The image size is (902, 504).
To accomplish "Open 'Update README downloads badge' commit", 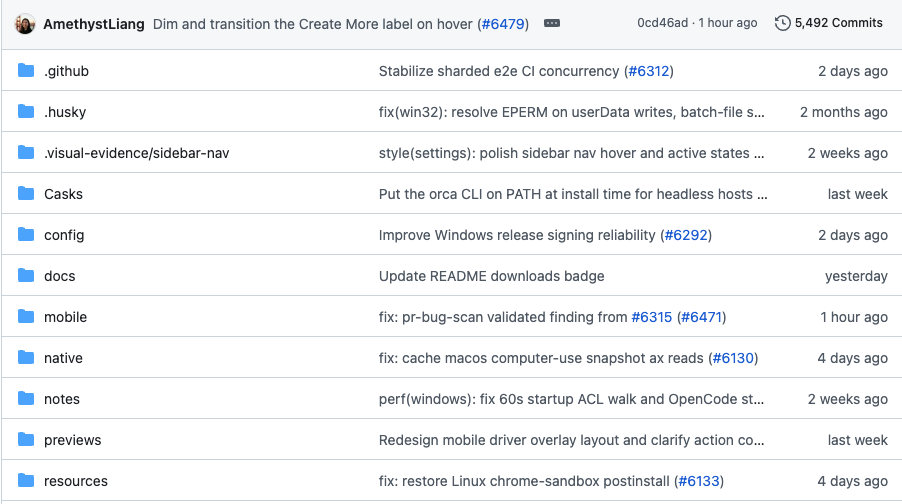I will pyautogui.click(x=492, y=276).
